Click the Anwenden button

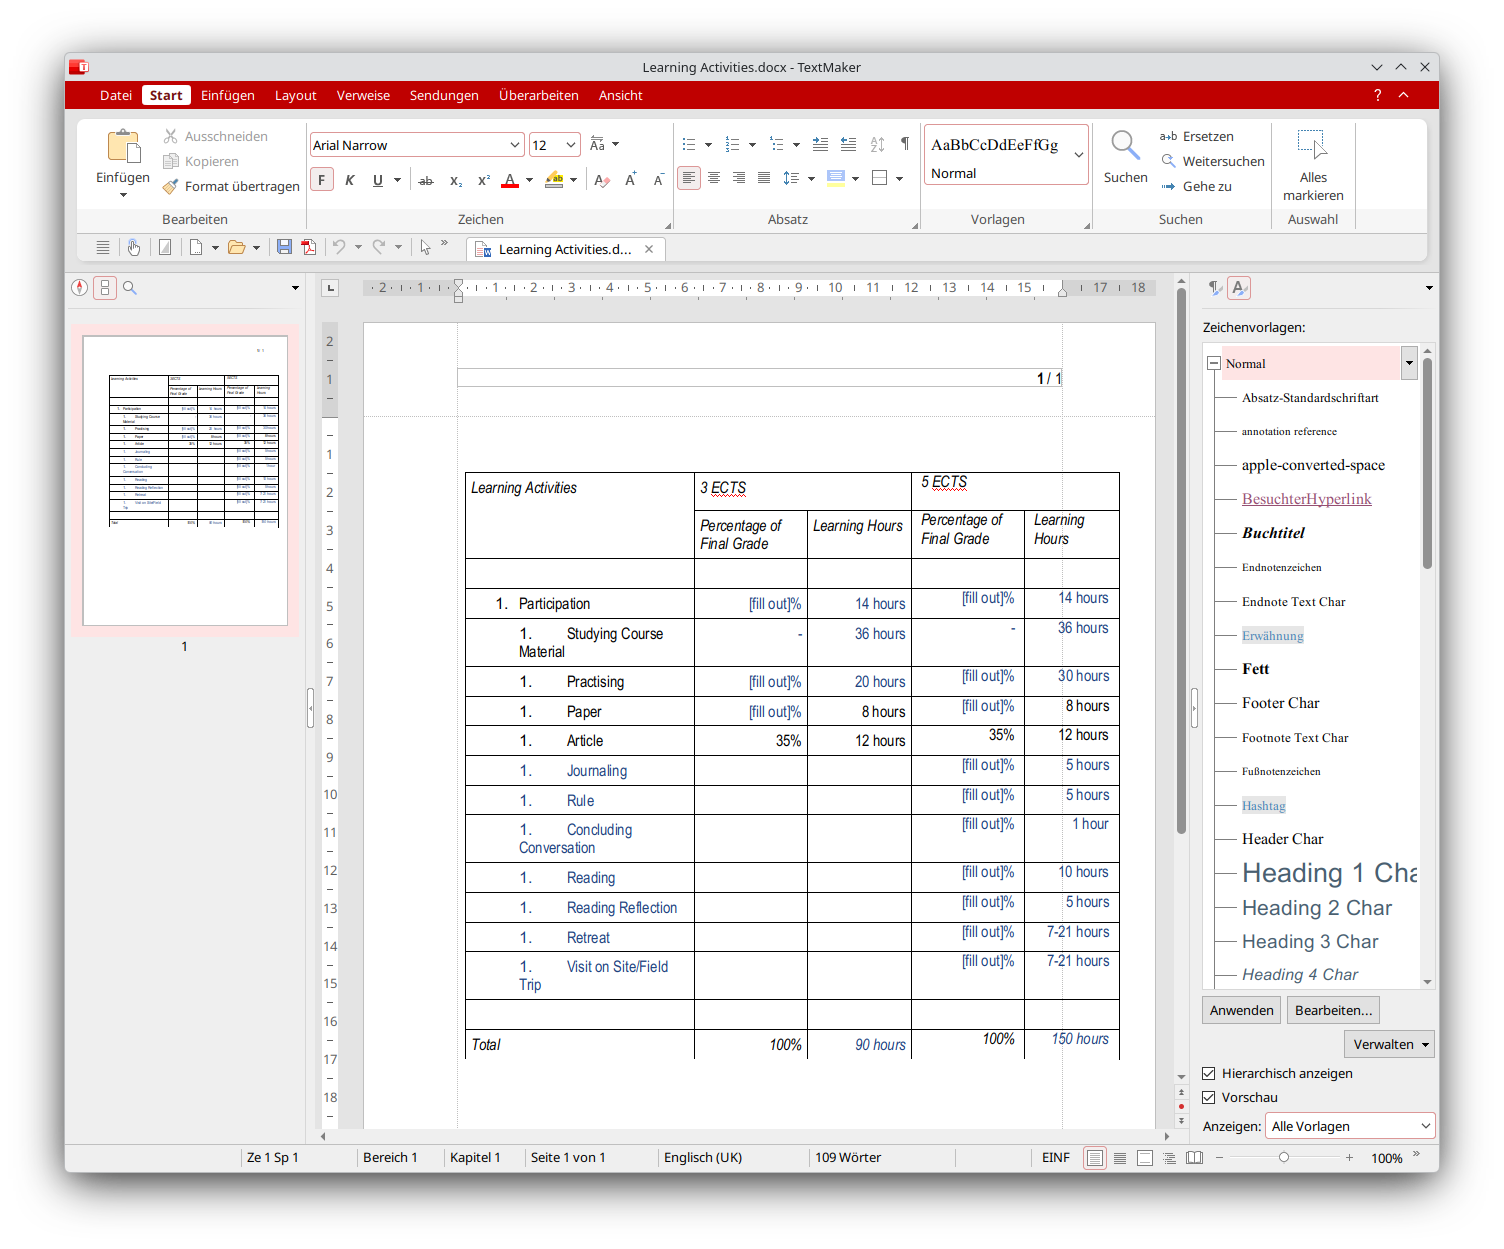point(1241,1010)
